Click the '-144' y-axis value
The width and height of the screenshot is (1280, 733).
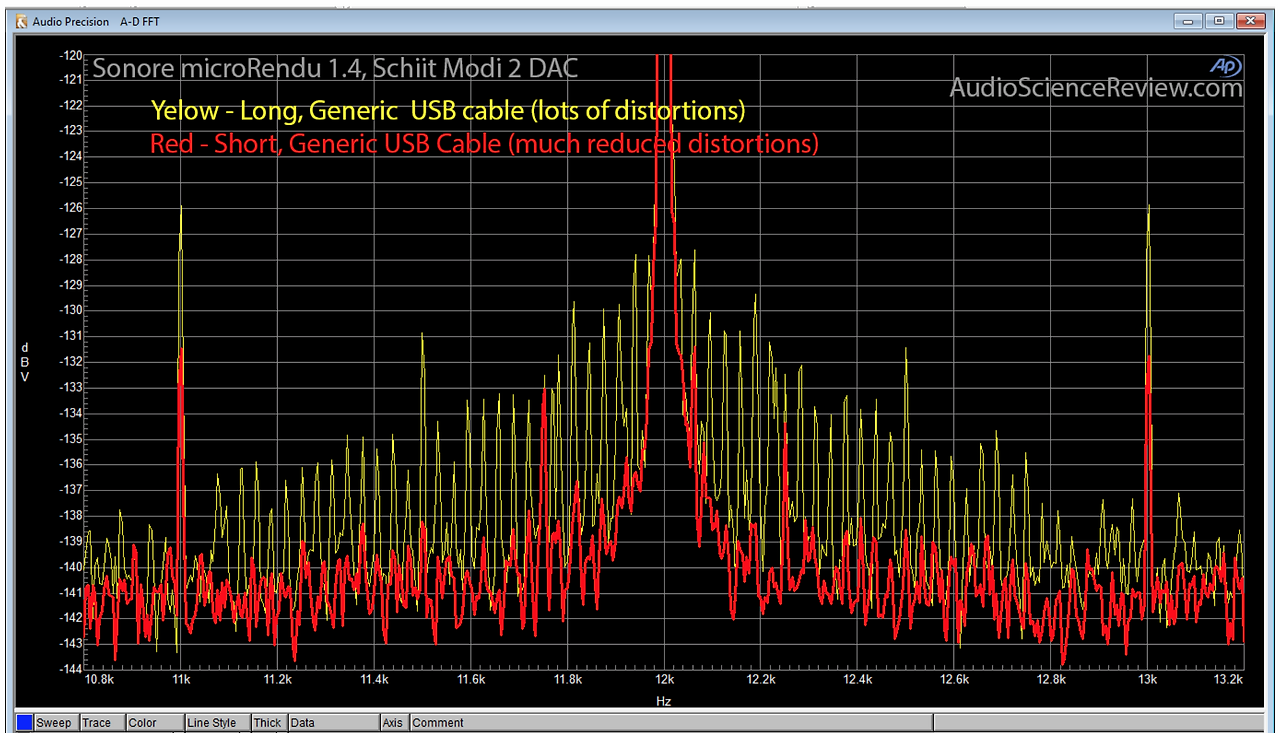pos(71,668)
